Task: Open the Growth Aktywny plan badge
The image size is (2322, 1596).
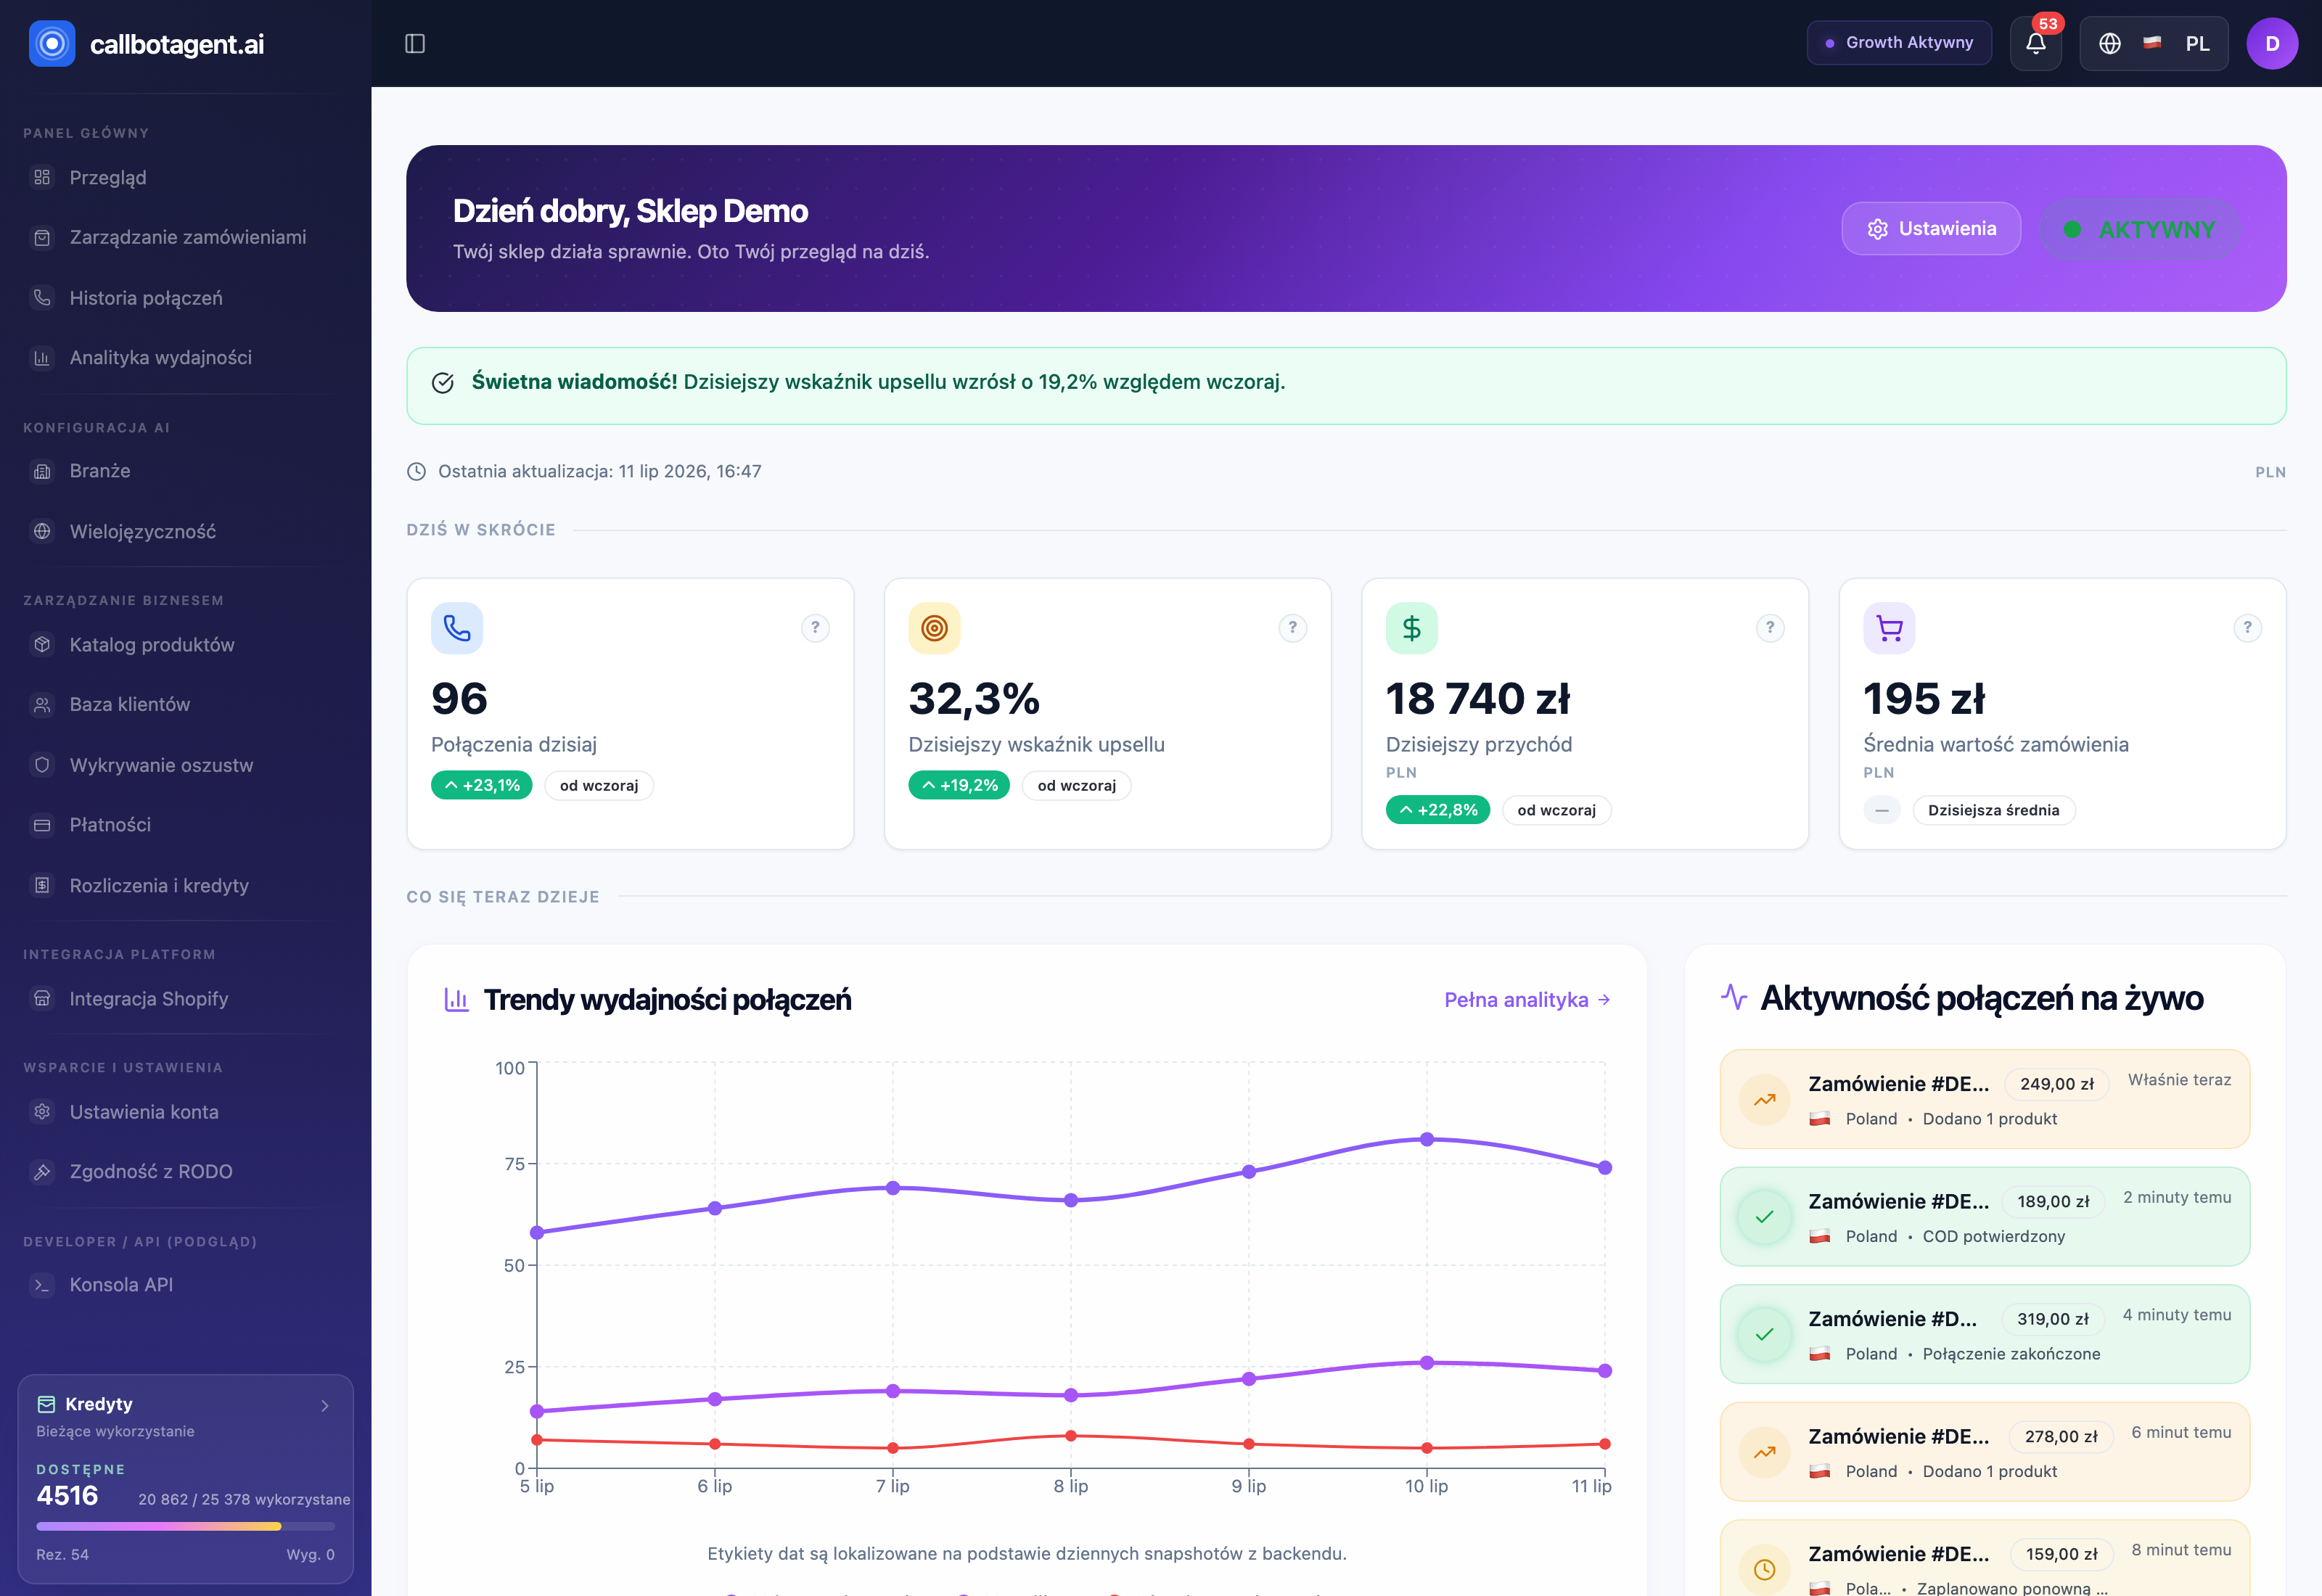Action: [1898, 43]
